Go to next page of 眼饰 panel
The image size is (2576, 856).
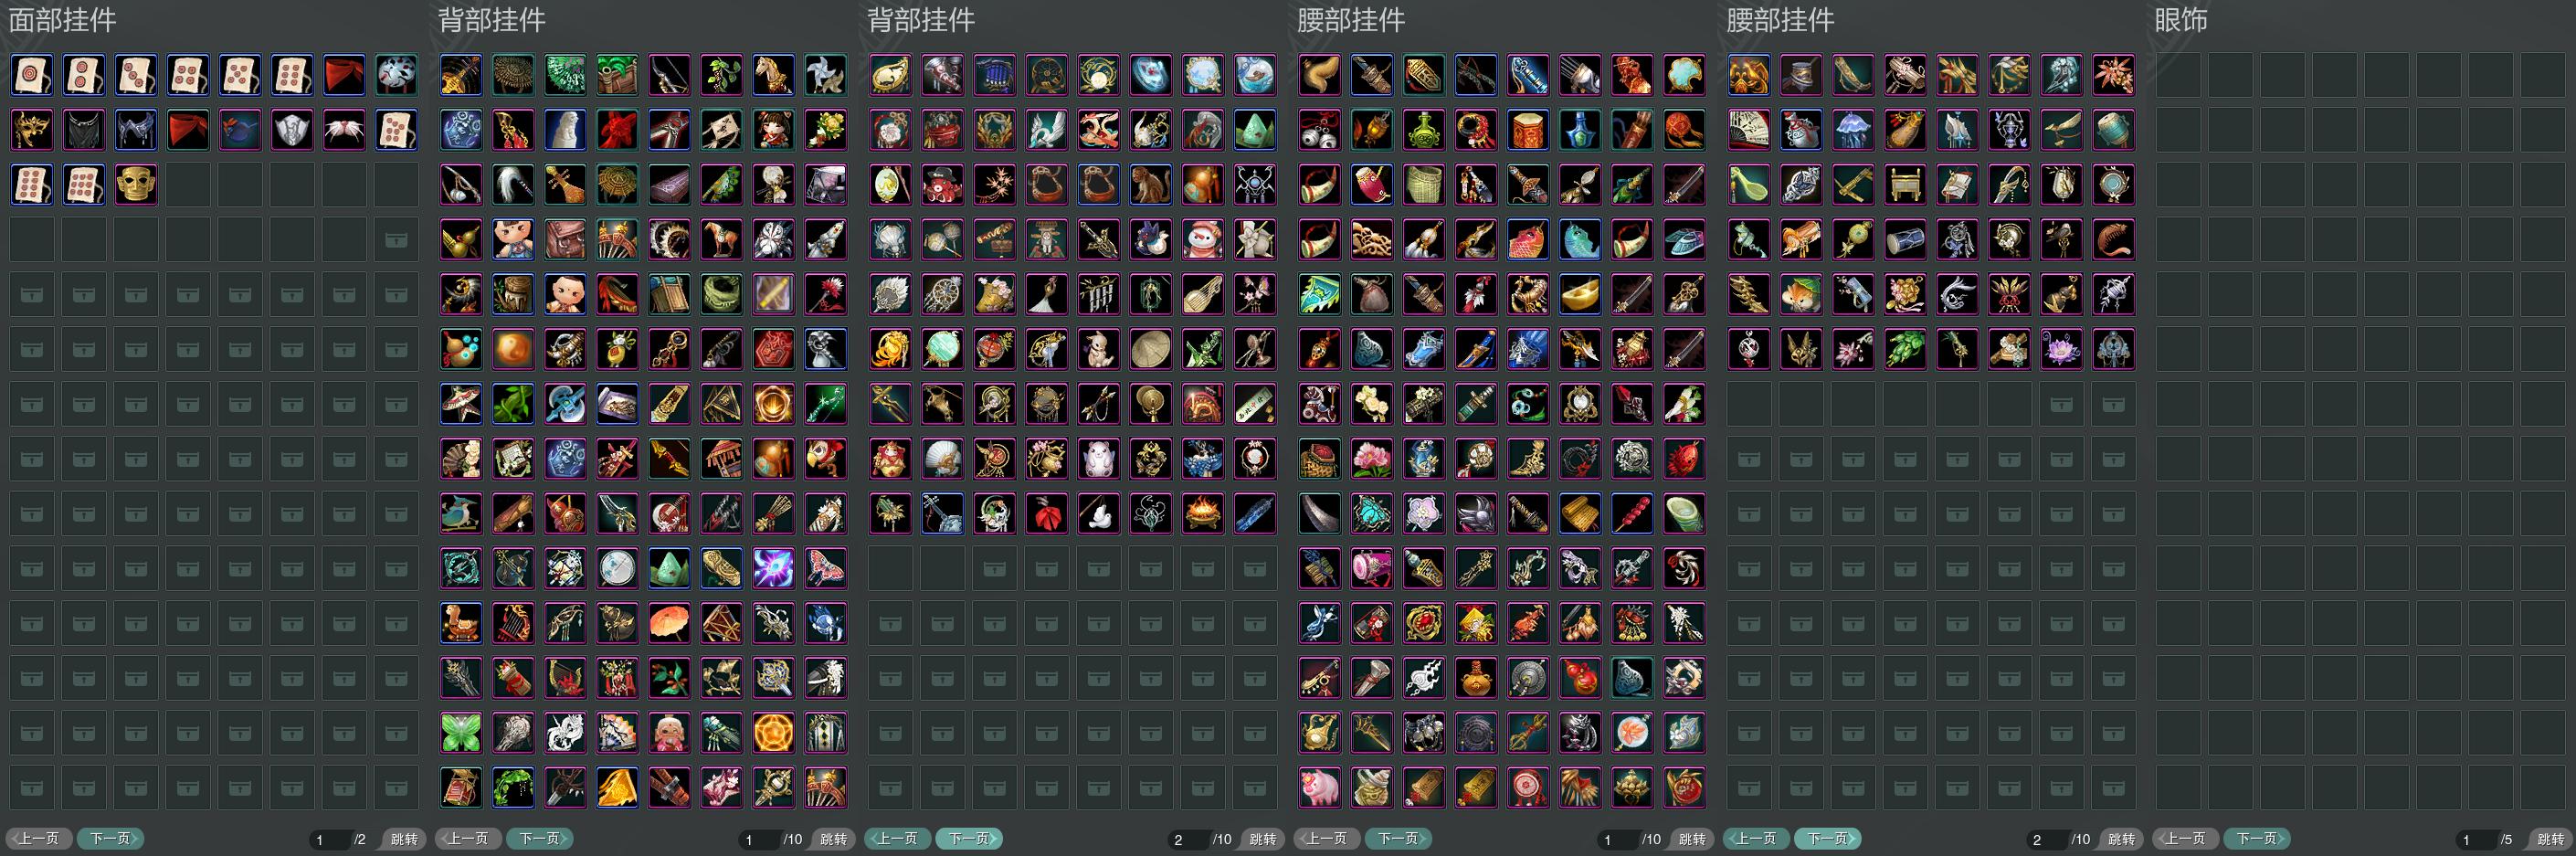[2257, 838]
